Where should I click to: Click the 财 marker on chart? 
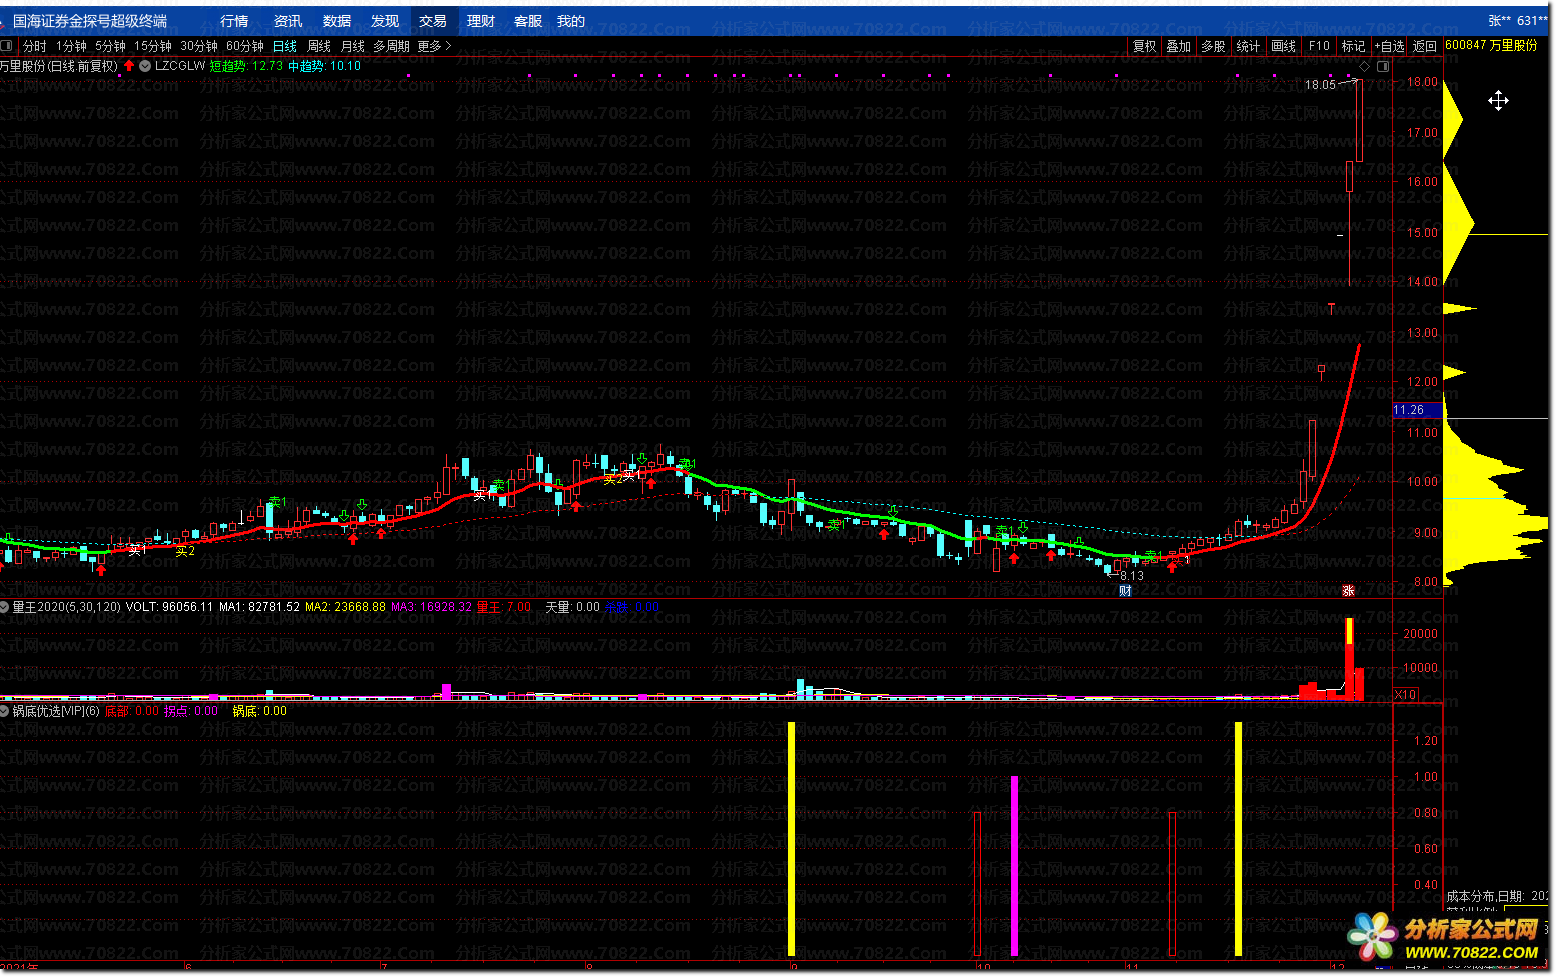coord(1125,591)
